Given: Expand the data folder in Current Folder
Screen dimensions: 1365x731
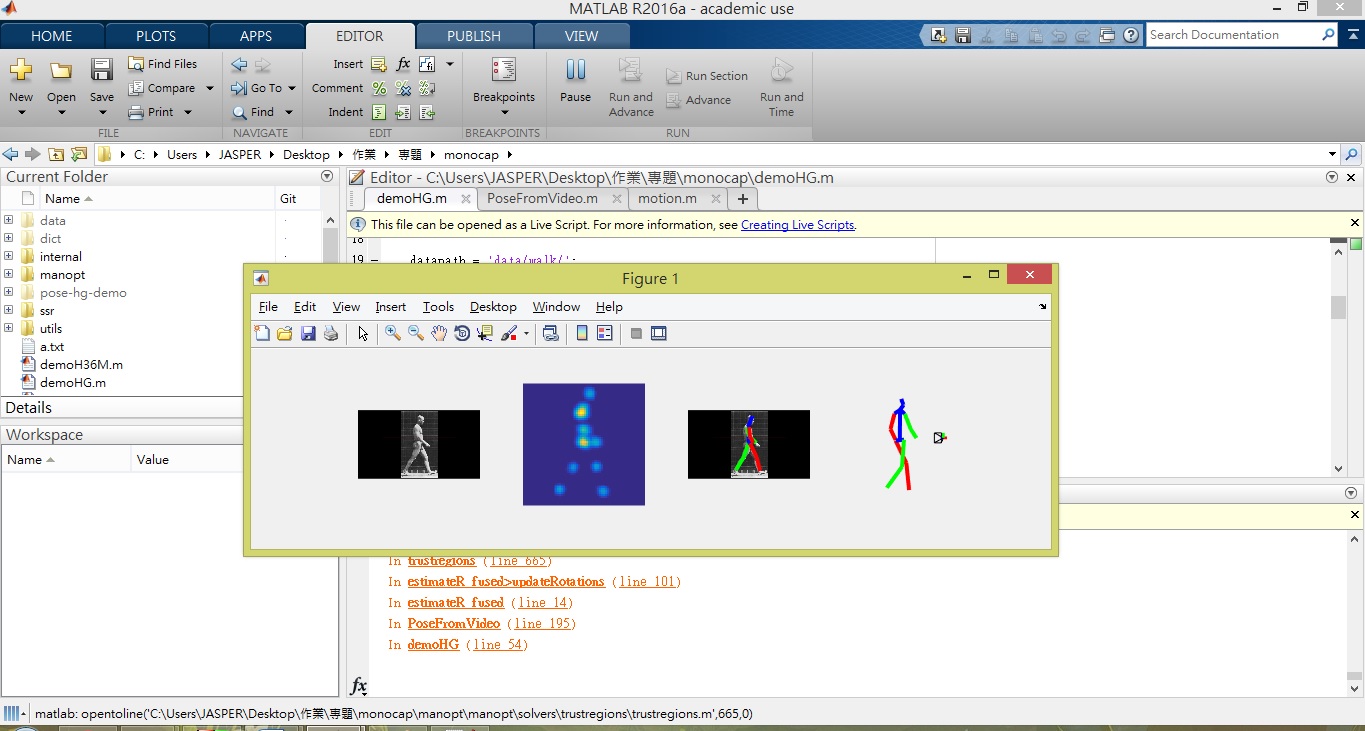Looking at the screenshot, I should point(9,221).
